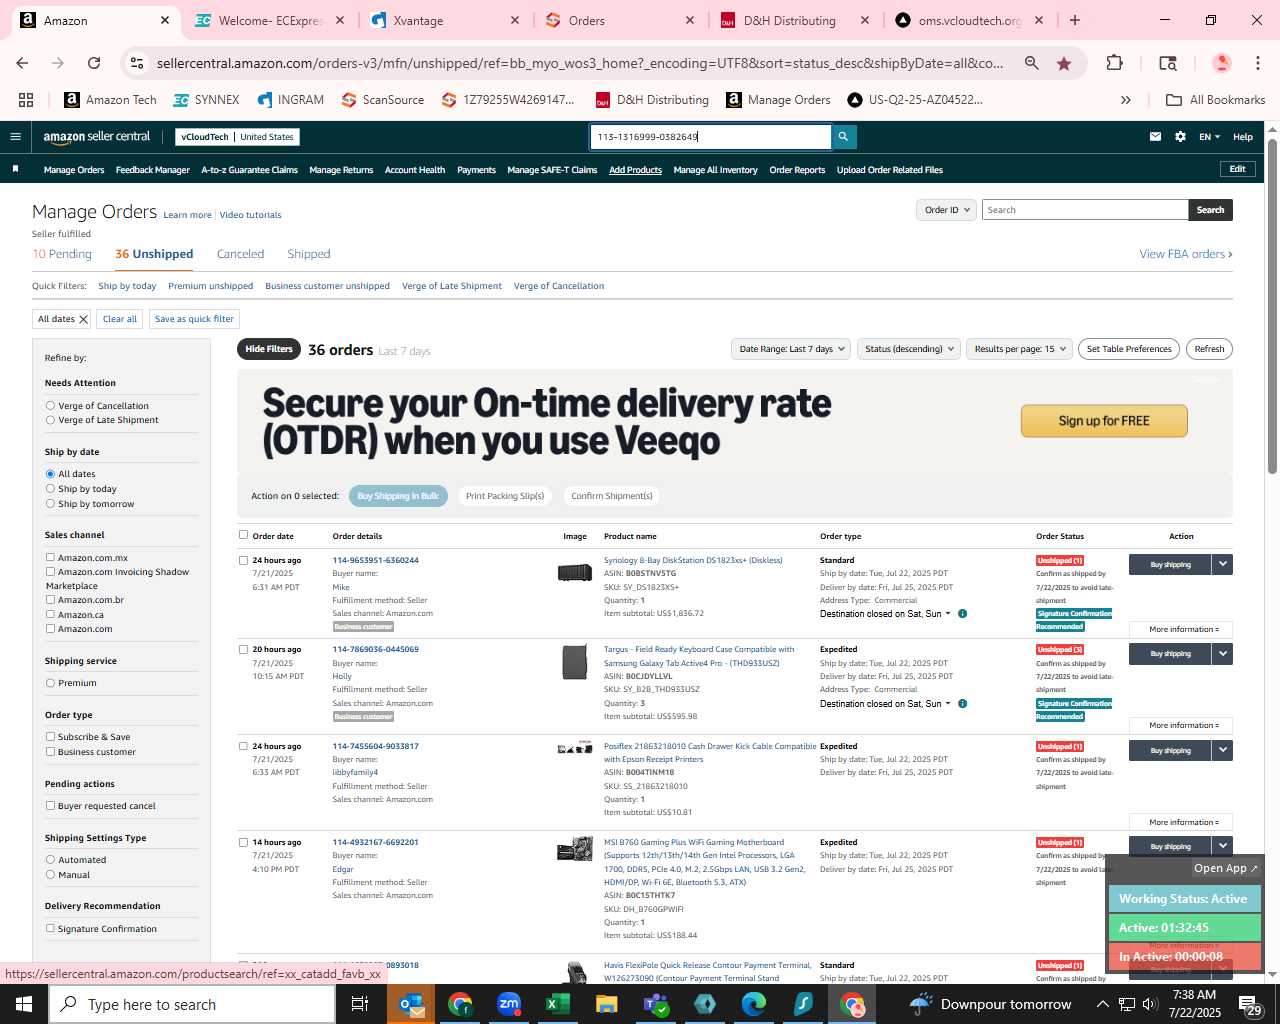The width and height of the screenshot is (1280, 1024).
Task: Open Microsoft Edge from the taskbar
Action: tap(754, 1004)
